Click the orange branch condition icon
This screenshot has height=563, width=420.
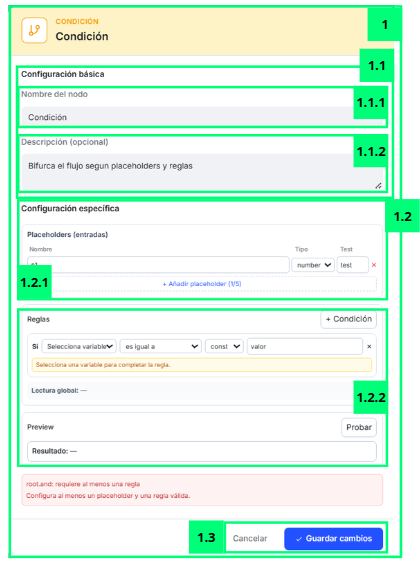click(34, 30)
